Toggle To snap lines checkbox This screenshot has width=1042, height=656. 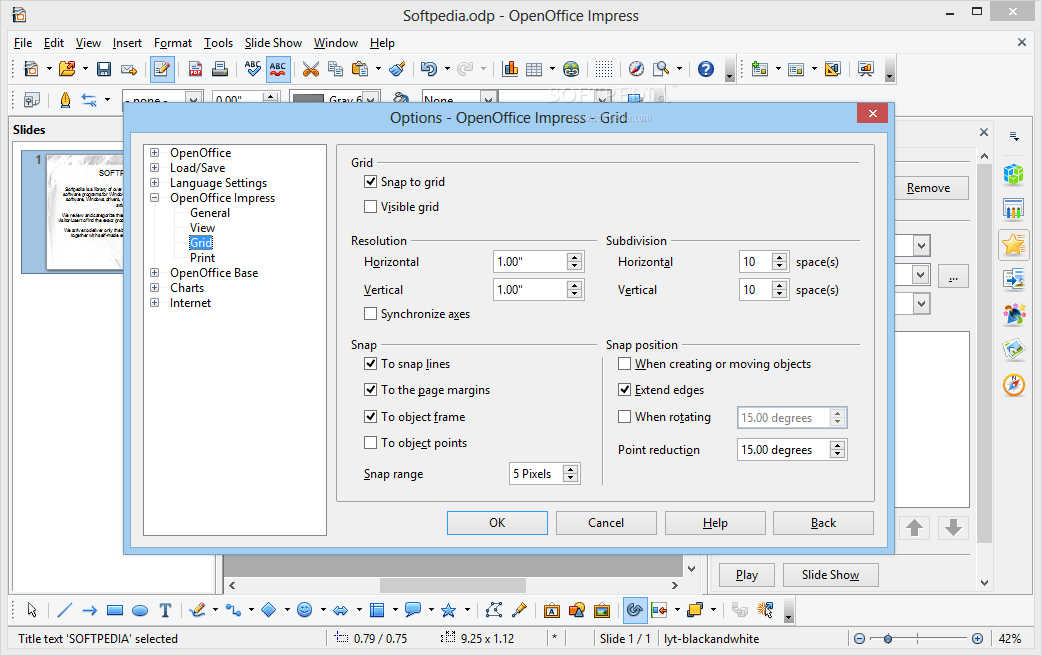371,364
